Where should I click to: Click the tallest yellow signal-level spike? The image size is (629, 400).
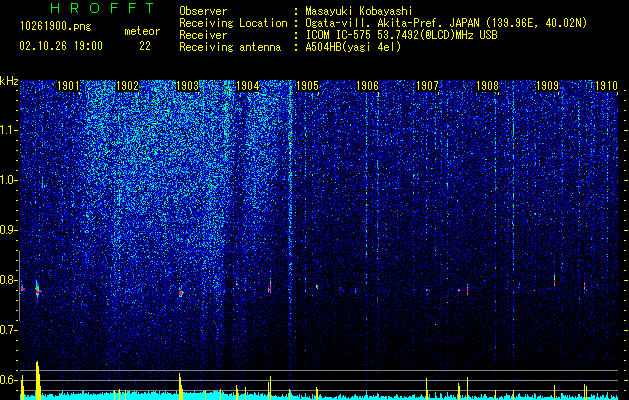38,380
